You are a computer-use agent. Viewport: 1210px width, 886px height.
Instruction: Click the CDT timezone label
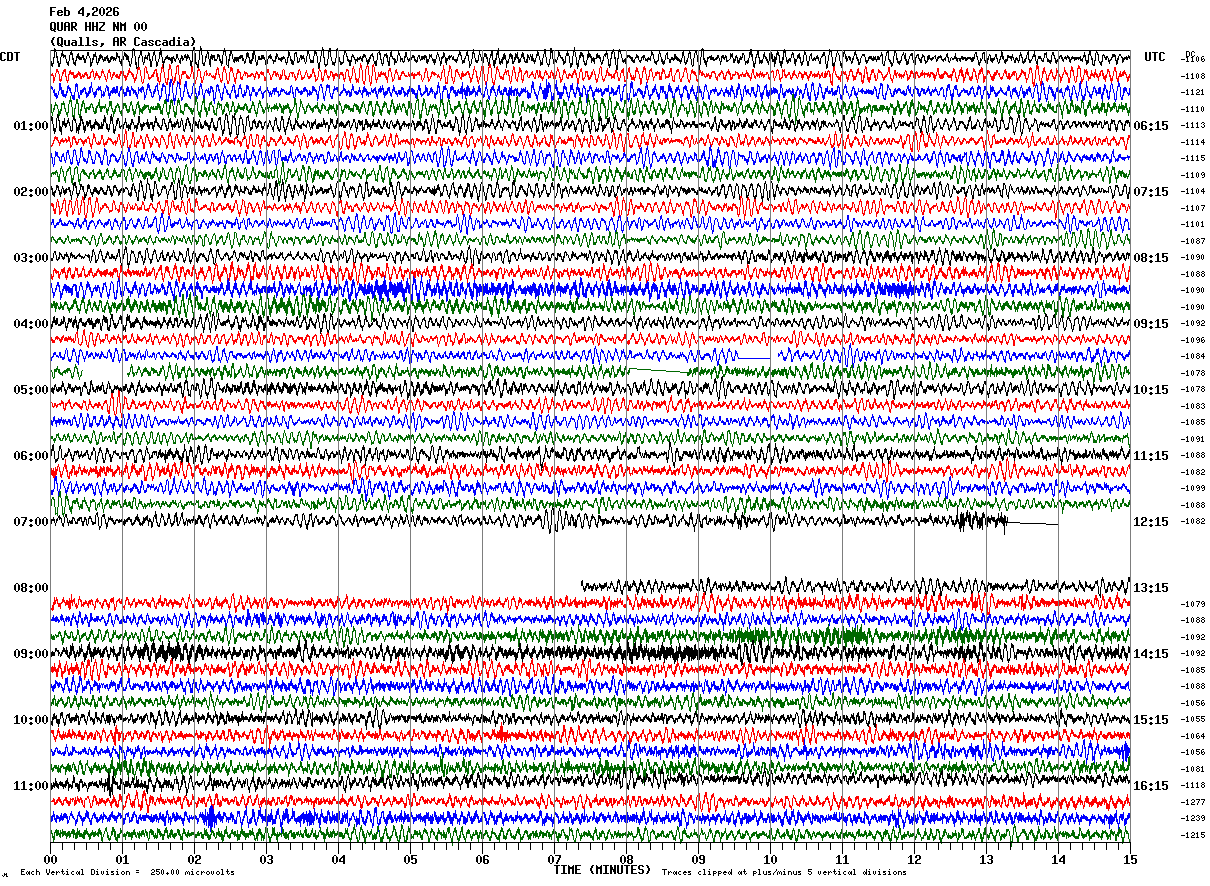pyautogui.click(x=10, y=57)
